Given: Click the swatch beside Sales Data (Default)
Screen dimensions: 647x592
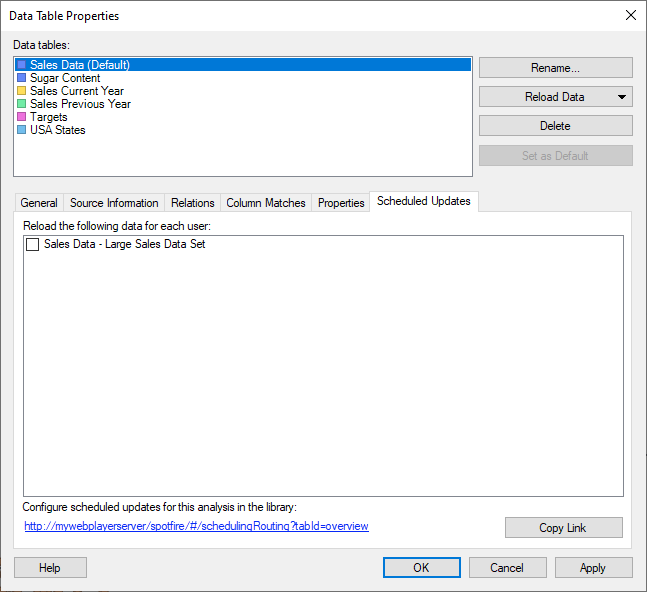Looking at the screenshot, I should coord(21,65).
